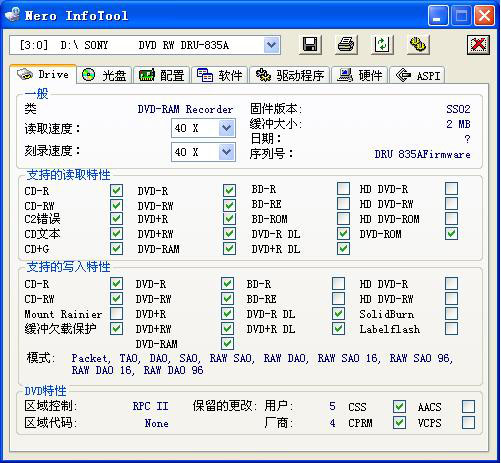Click the Print icon in toolbar

click(x=346, y=44)
